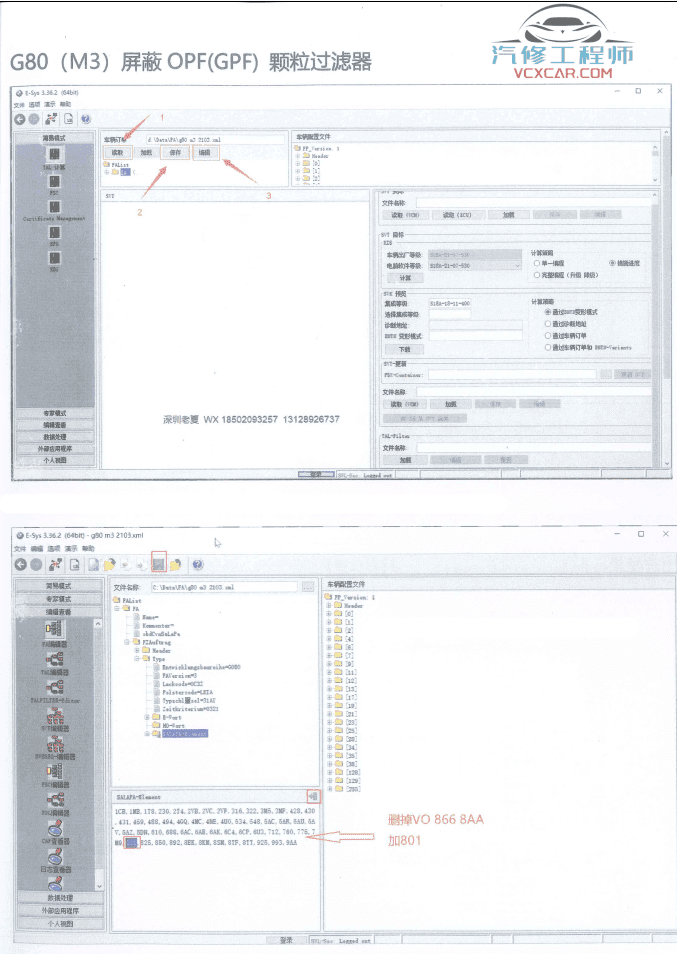Click the save icon in lower toolbar
677x954 pixels.
[158, 565]
